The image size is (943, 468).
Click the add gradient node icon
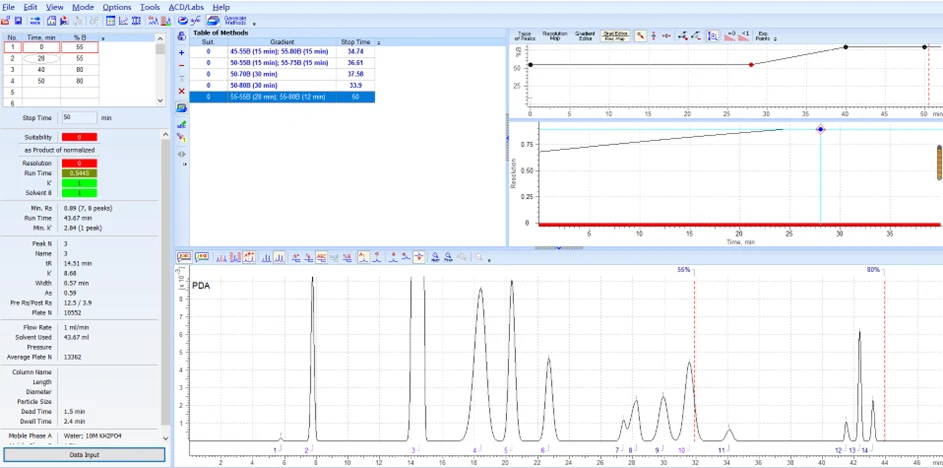[683, 36]
